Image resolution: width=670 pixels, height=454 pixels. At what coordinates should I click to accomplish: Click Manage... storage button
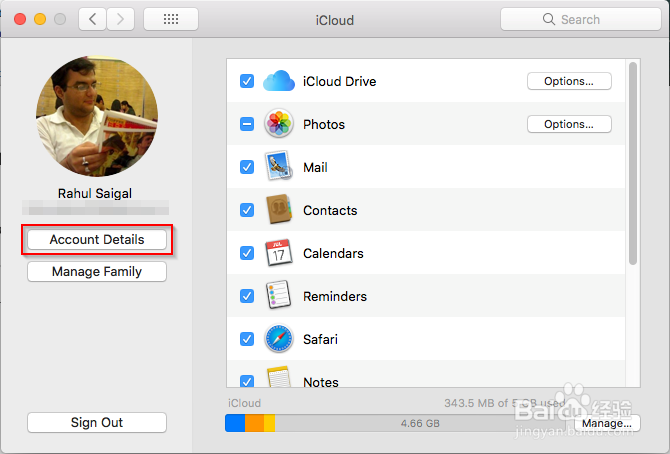click(607, 423)
